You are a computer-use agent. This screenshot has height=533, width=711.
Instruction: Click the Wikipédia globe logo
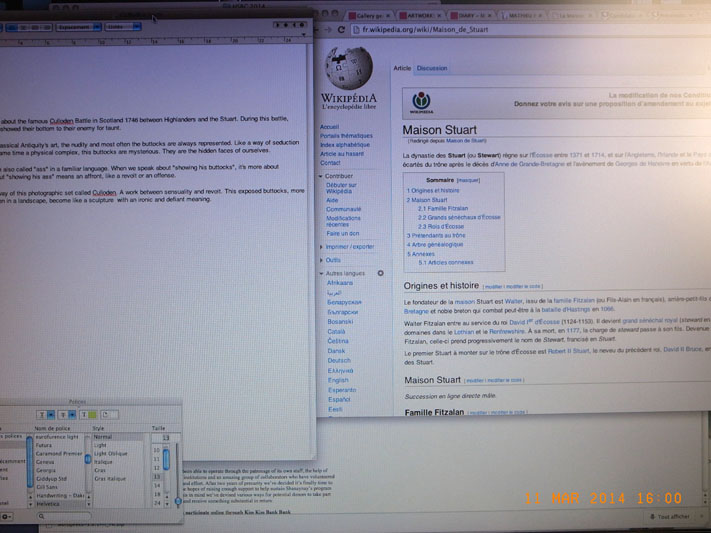[x=349, y=68]
